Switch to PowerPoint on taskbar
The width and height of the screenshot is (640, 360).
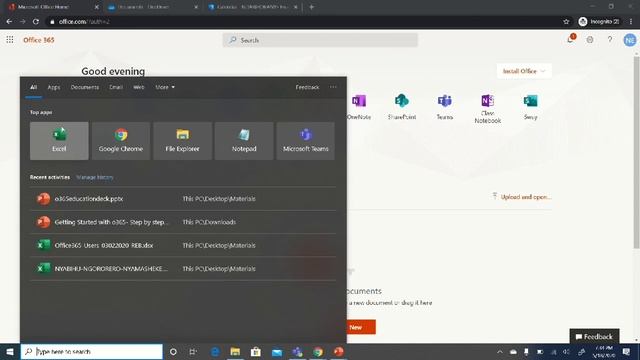pyautogui.click(x=338, y=351)
